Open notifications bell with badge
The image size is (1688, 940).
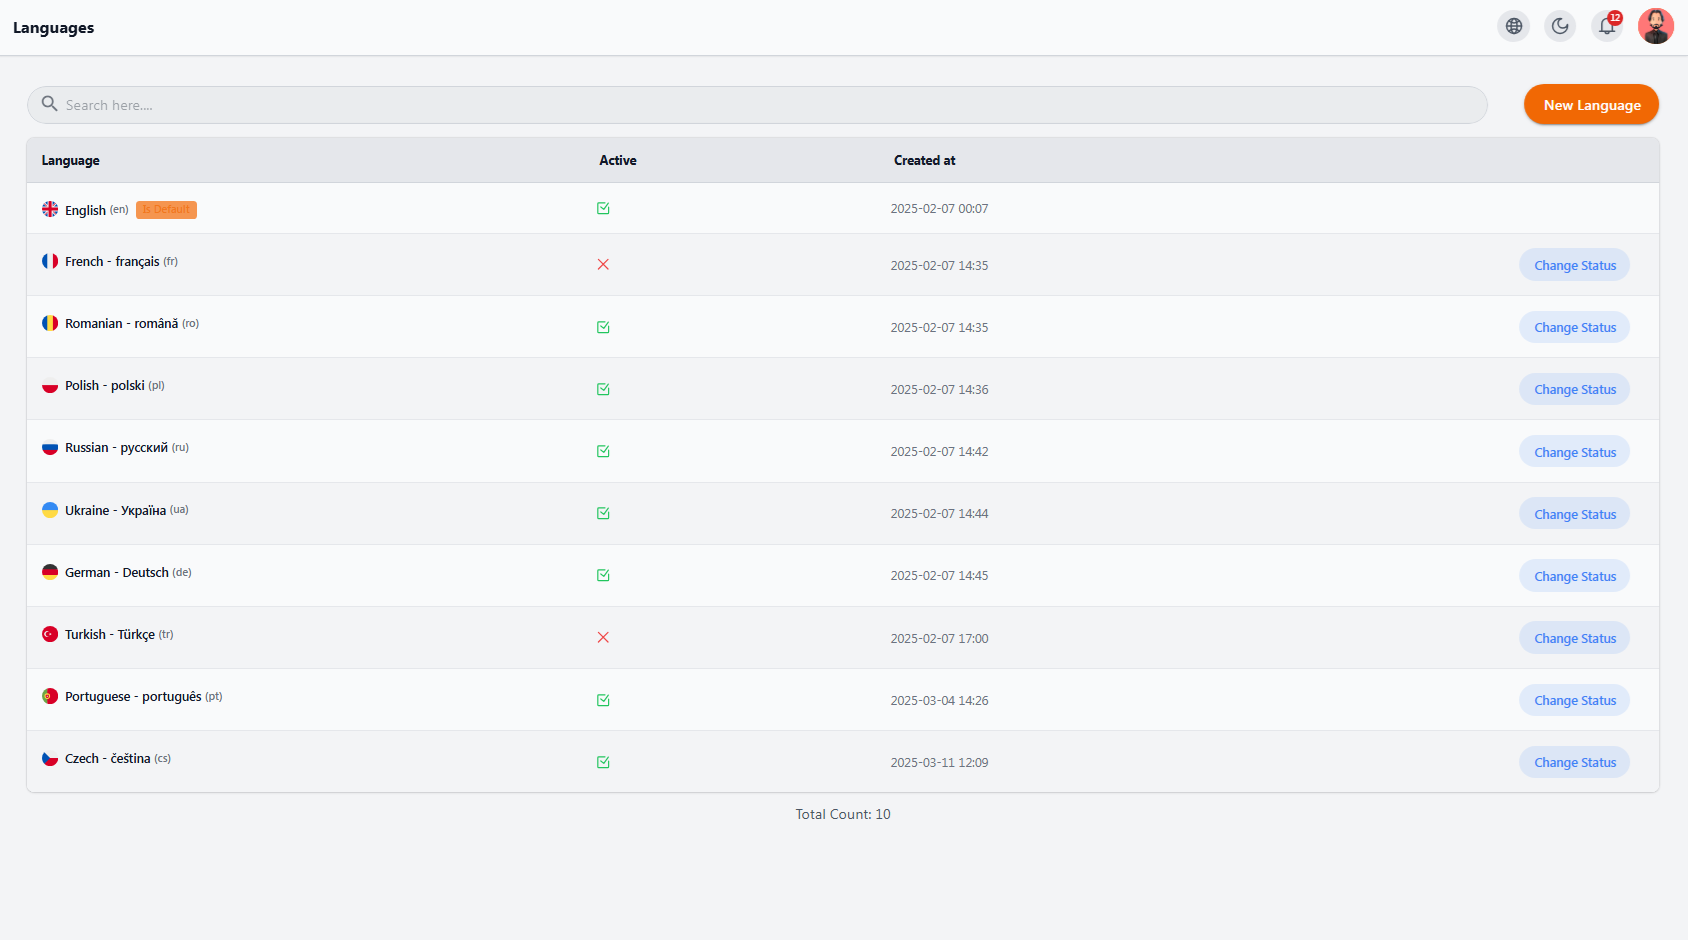pyautogui.click(x=1607, y=26)
